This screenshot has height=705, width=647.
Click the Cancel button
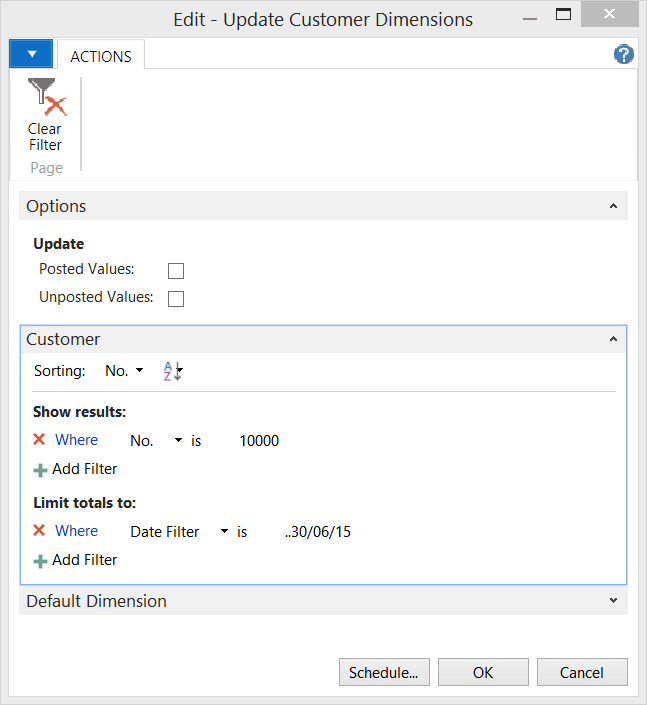coord(582,672)
